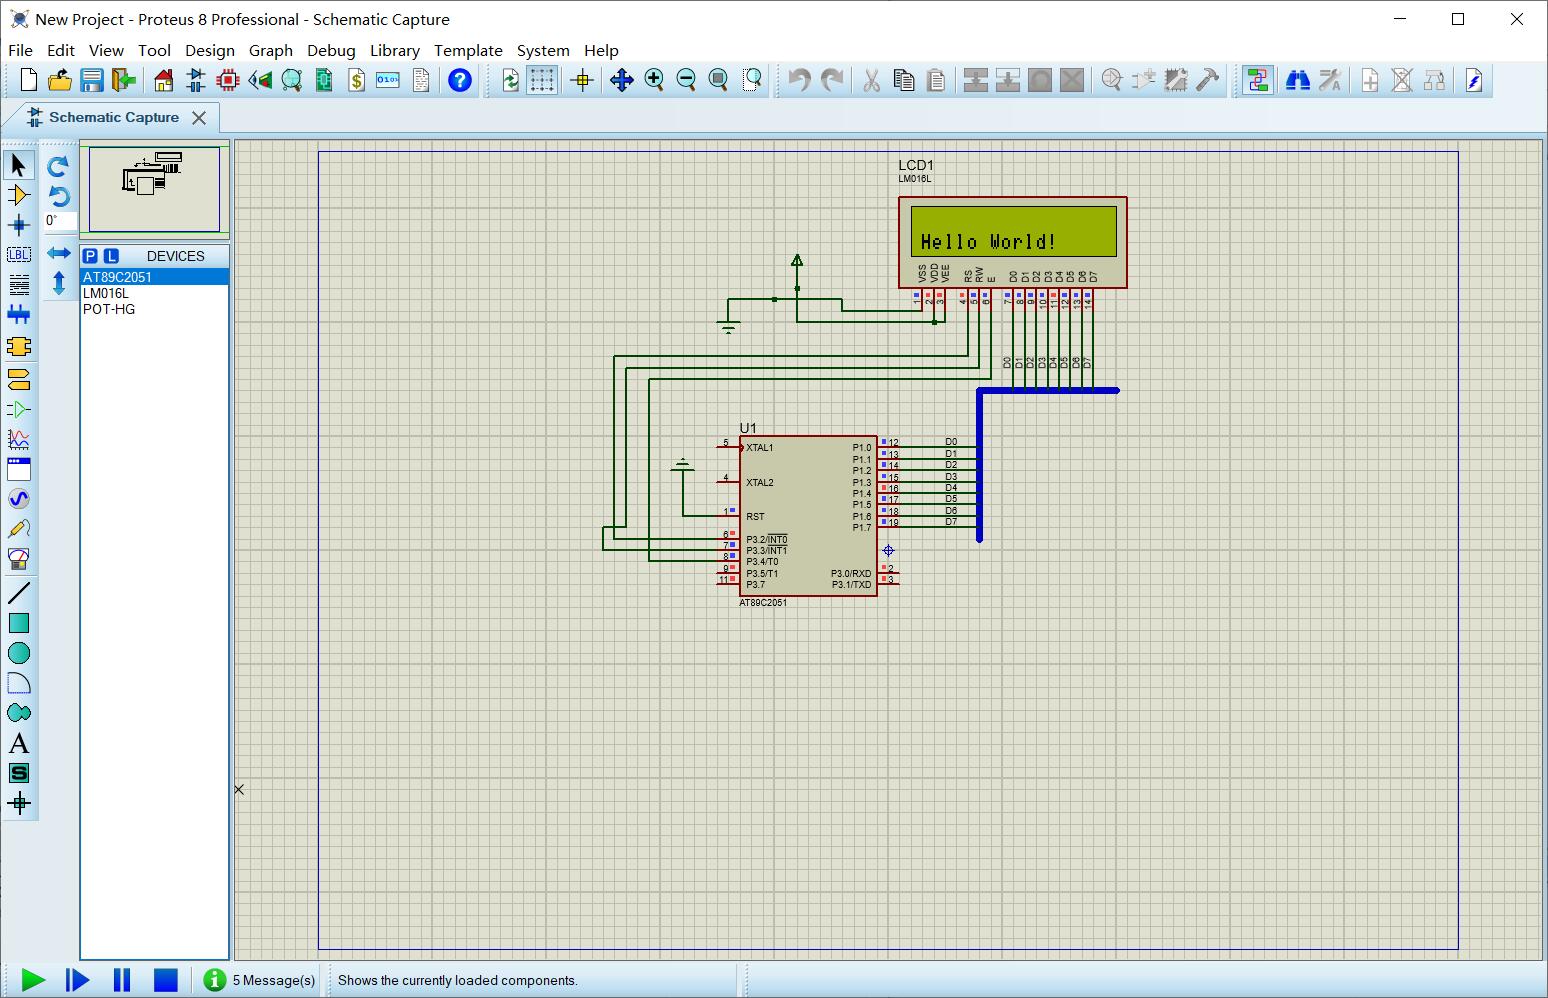Zoom to selected area

click(752, 80)
